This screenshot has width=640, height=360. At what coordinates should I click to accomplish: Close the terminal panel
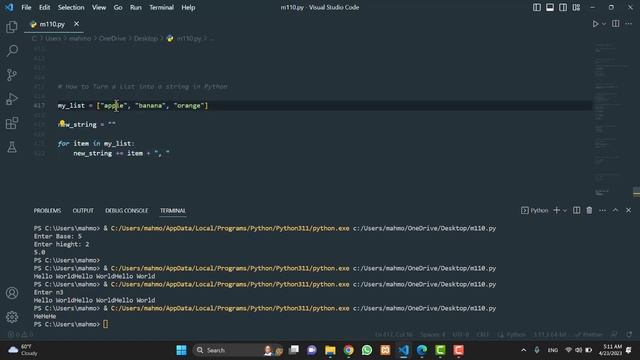click(x=629, y=210)
